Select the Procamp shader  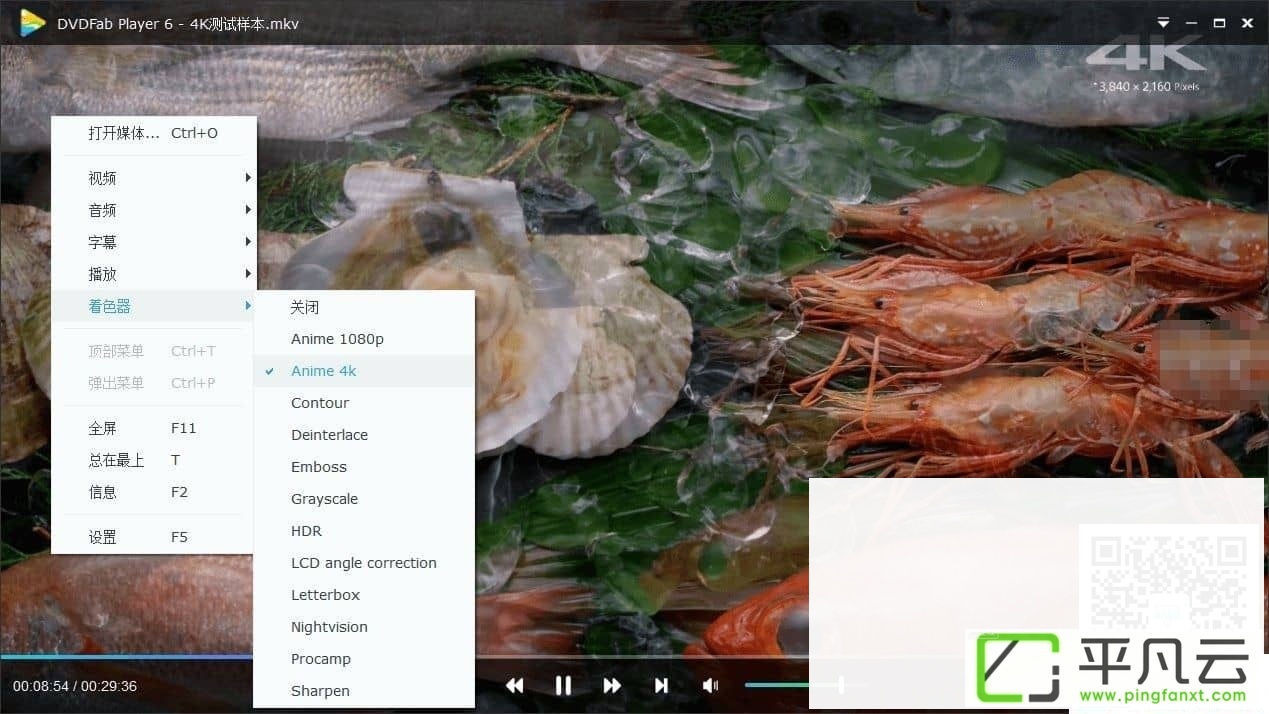[x=364, y=659]
